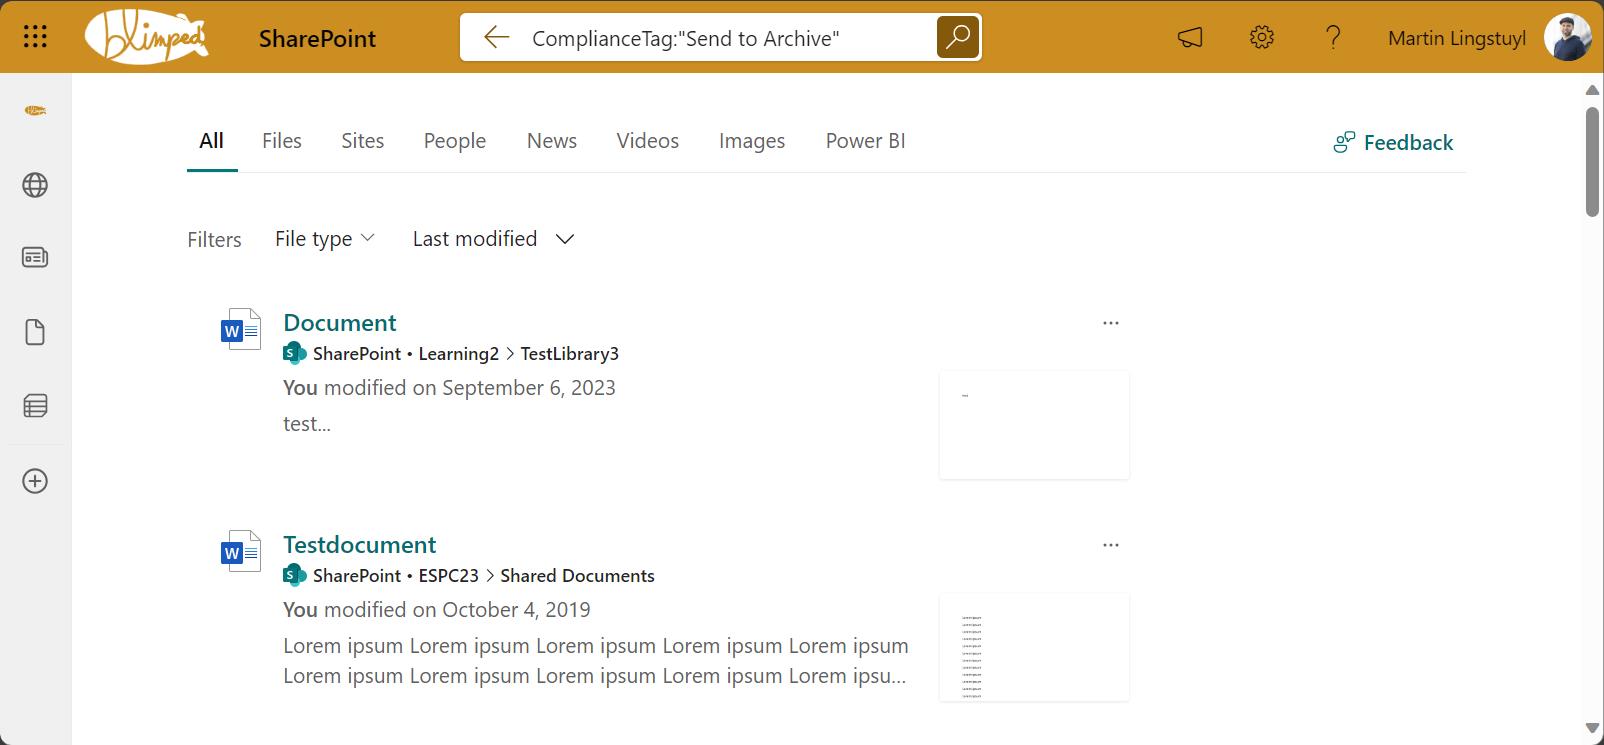Screen dimensions: 1604x745
Task: Open the globe My sites sidebar icon
Action: point(35,185)
